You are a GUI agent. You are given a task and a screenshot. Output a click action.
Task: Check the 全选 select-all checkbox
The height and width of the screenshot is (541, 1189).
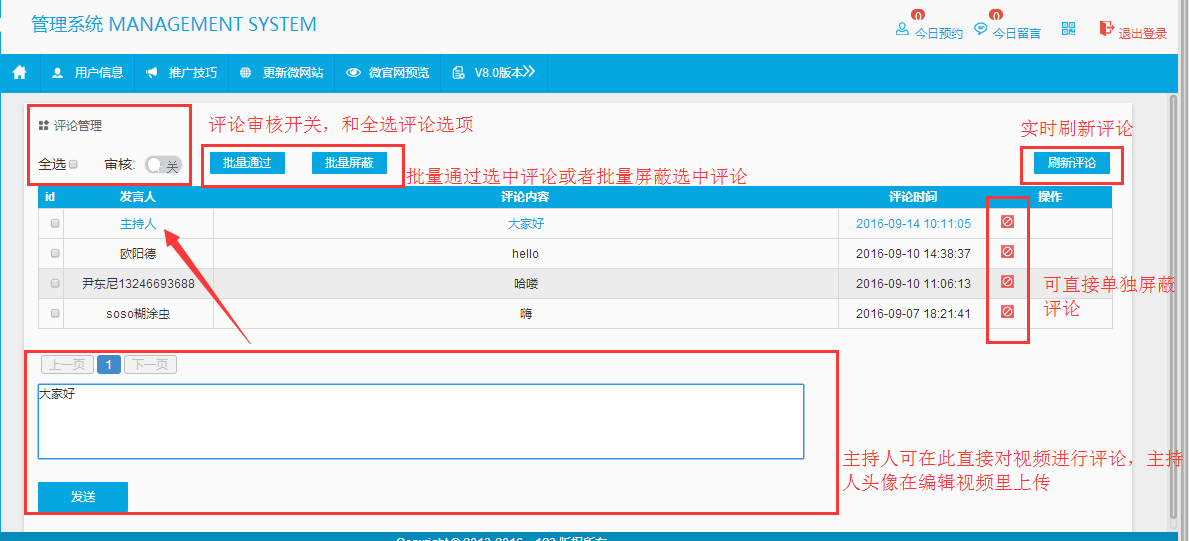click(73, 164)
